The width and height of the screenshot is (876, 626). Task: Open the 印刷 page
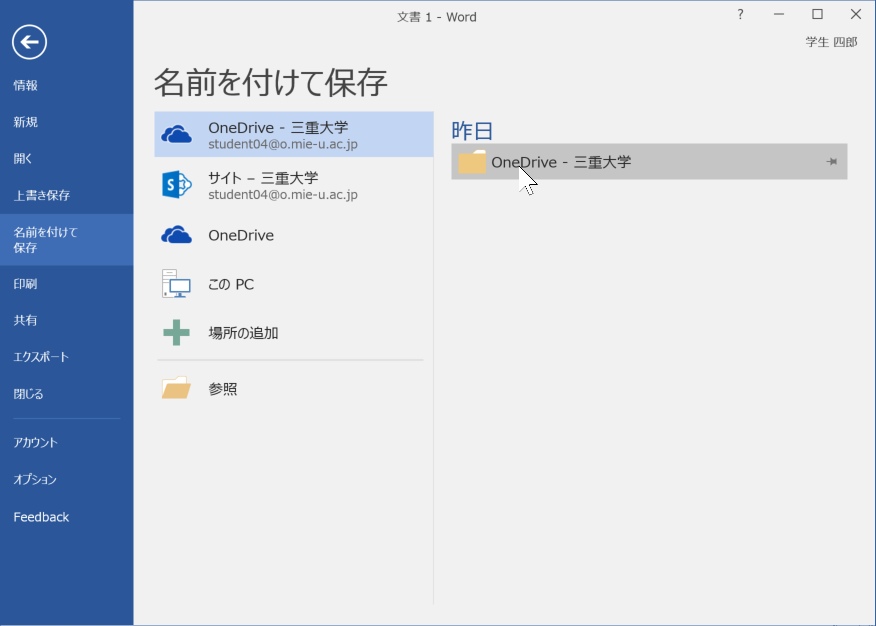[25, 284]
